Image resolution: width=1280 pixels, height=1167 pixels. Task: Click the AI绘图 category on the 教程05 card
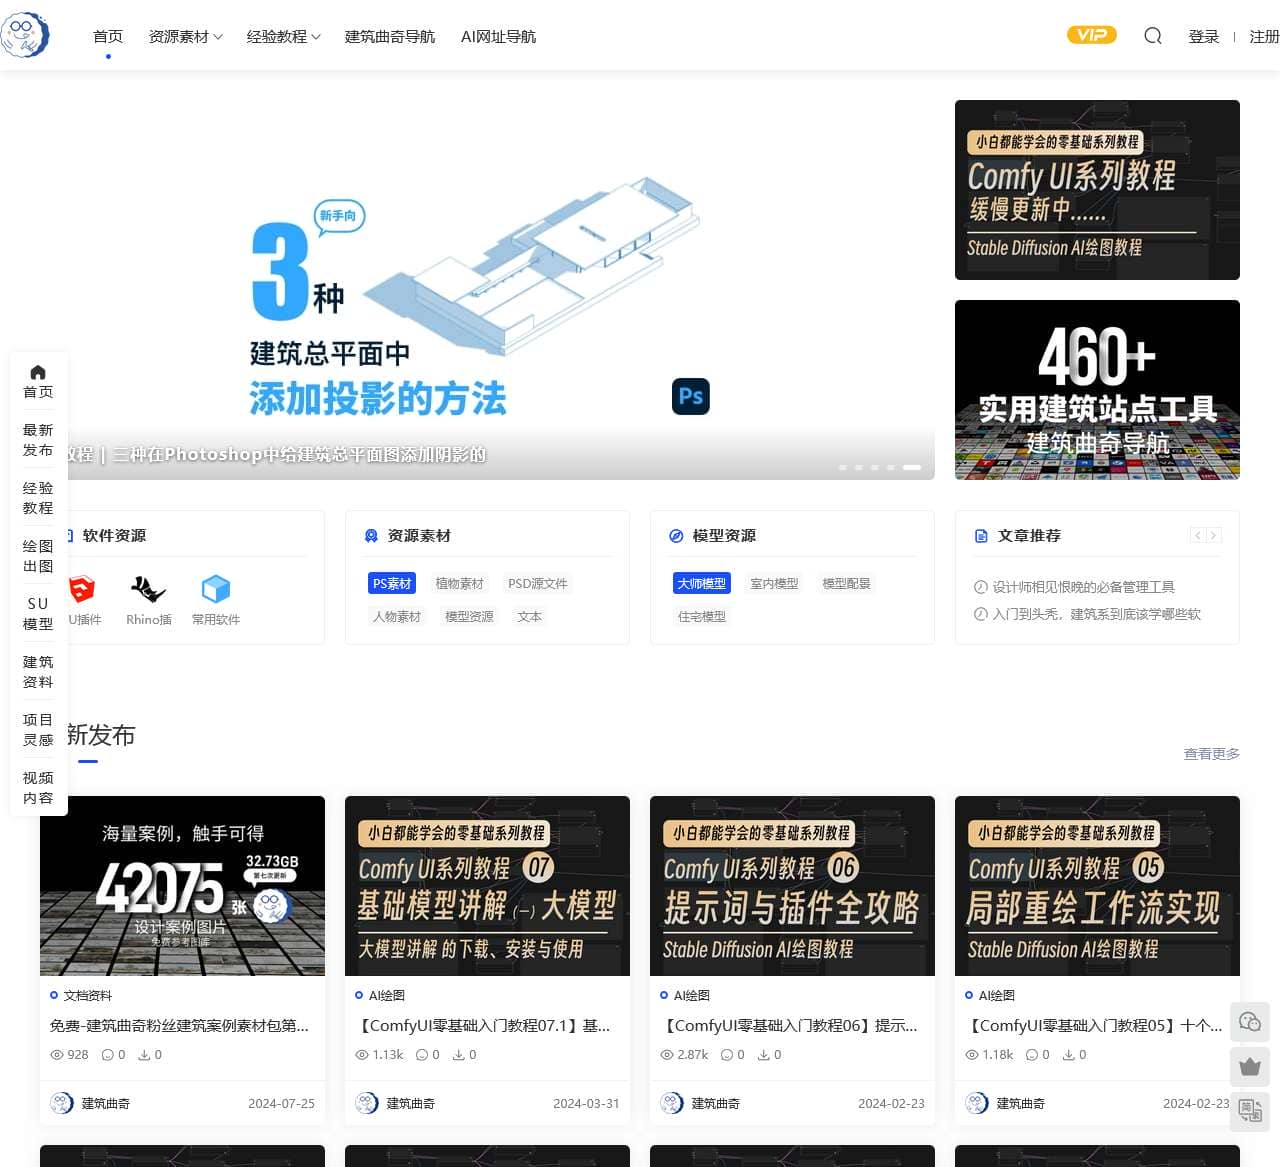click(x=996, y=995)
